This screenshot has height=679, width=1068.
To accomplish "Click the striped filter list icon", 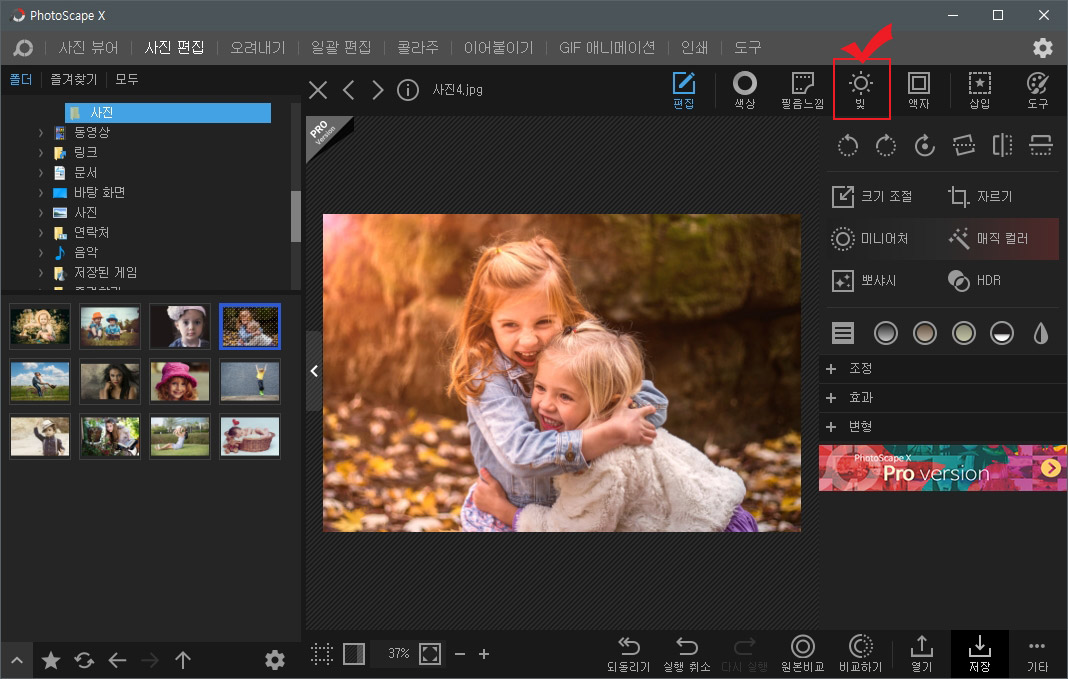I will 843,333.
